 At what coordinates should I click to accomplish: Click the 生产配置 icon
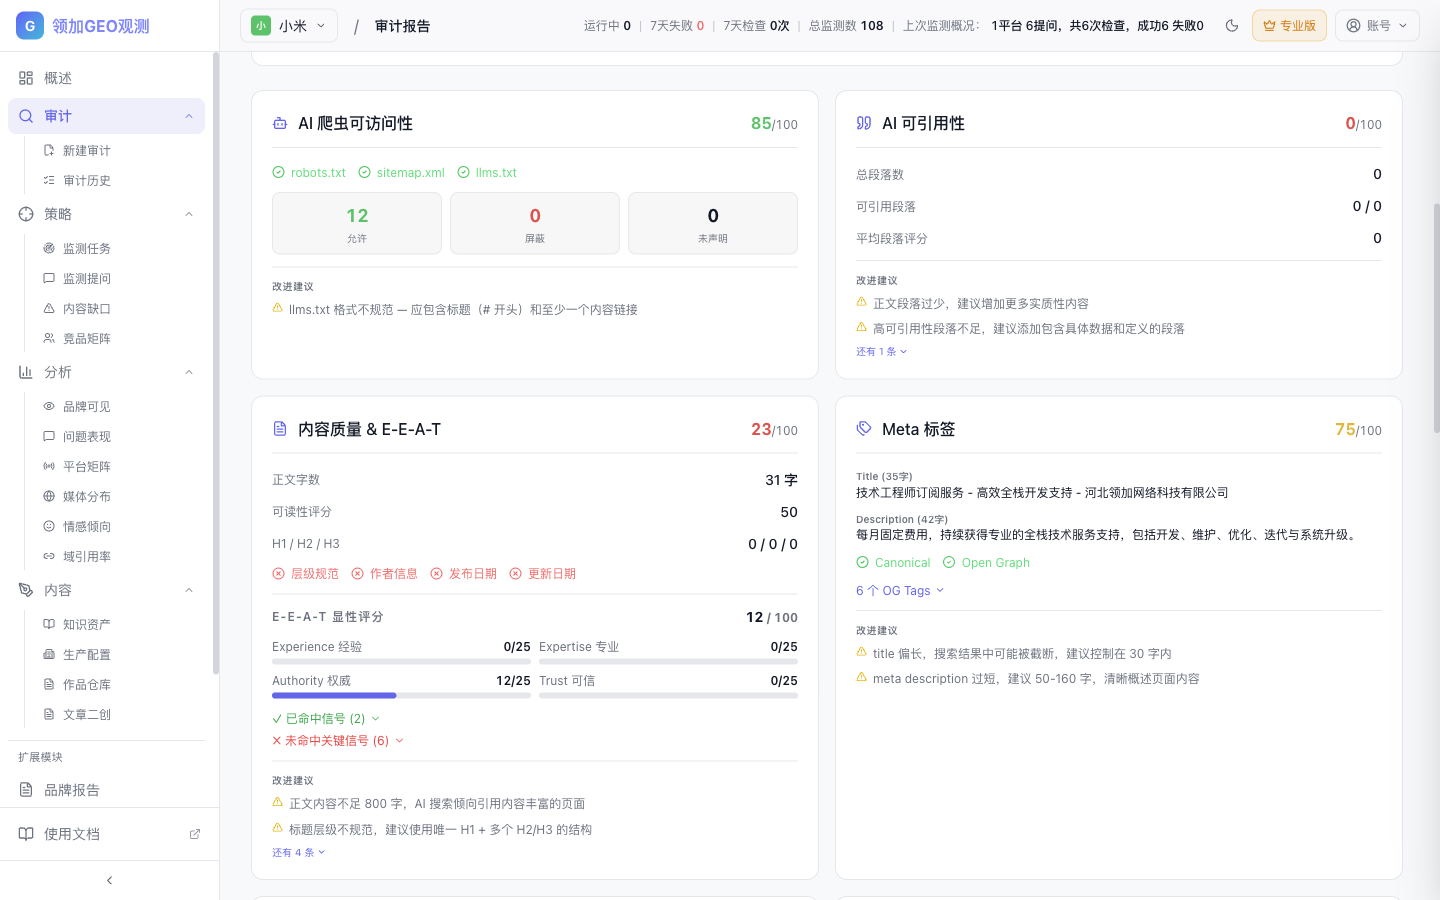pyautogui.click(x=49, y=654)
